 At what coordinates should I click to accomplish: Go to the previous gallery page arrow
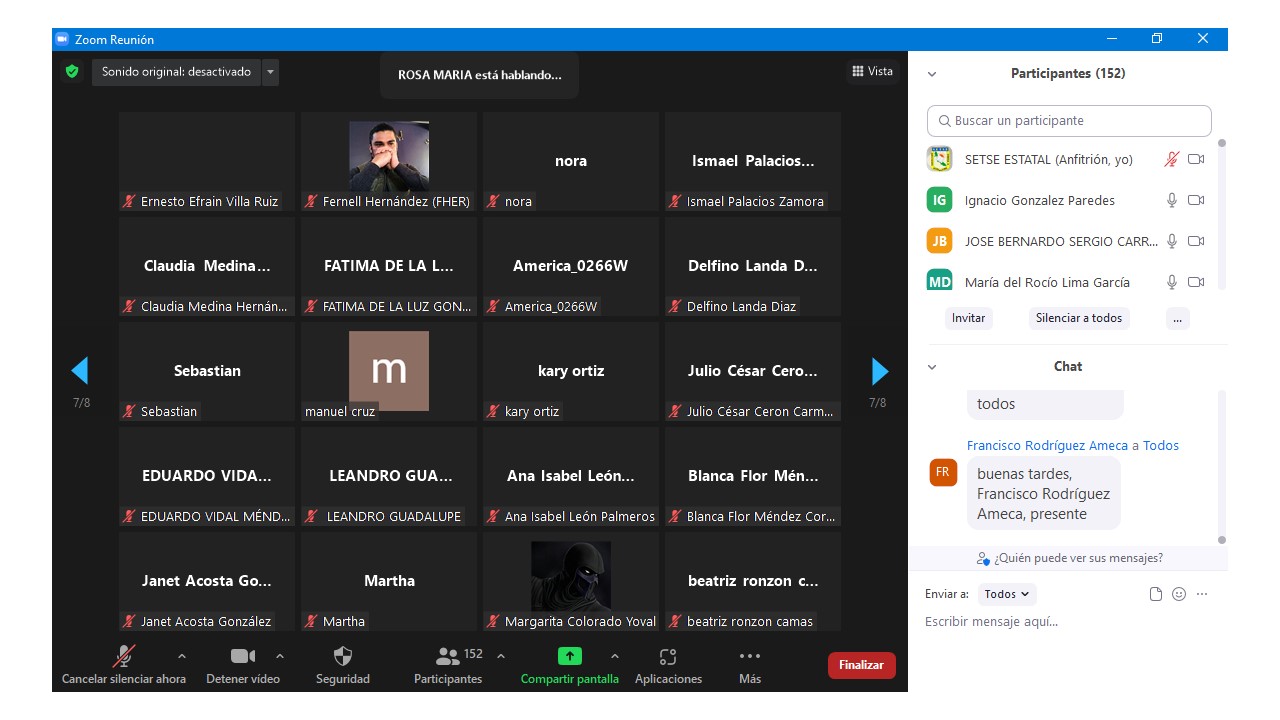click(80, 371)
